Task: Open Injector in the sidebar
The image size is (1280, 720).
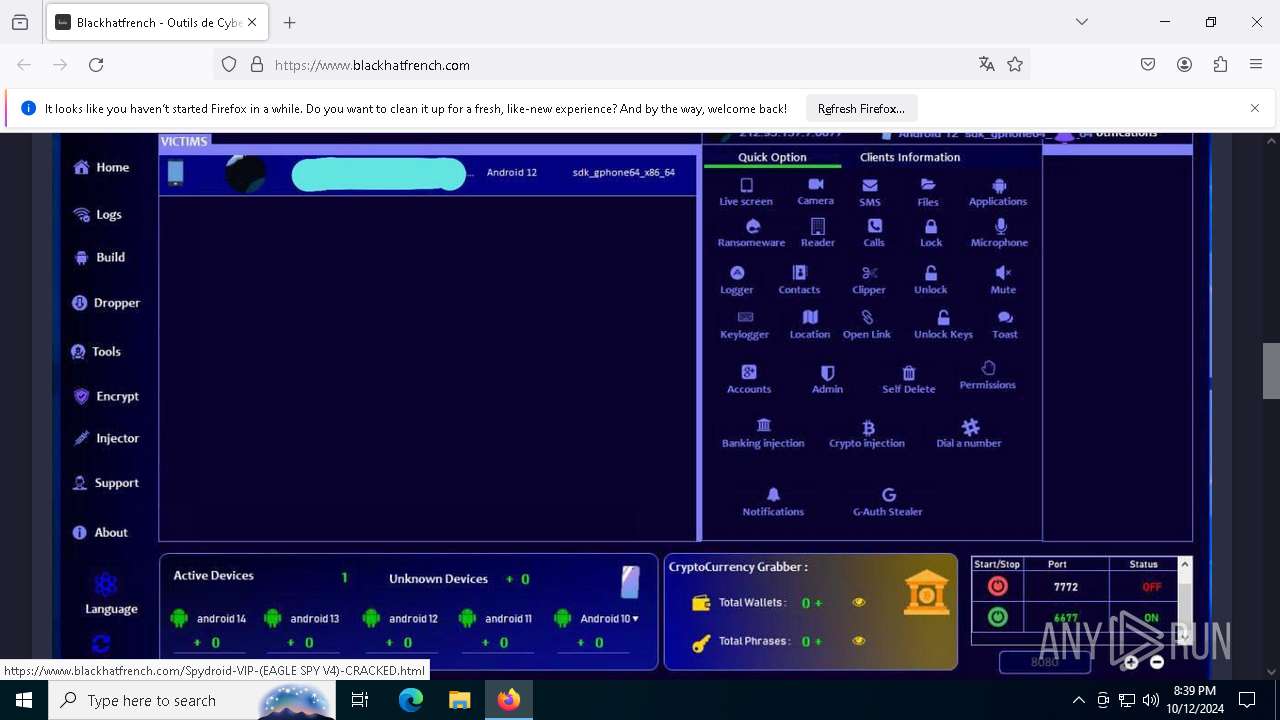Action: pos(106,438)
